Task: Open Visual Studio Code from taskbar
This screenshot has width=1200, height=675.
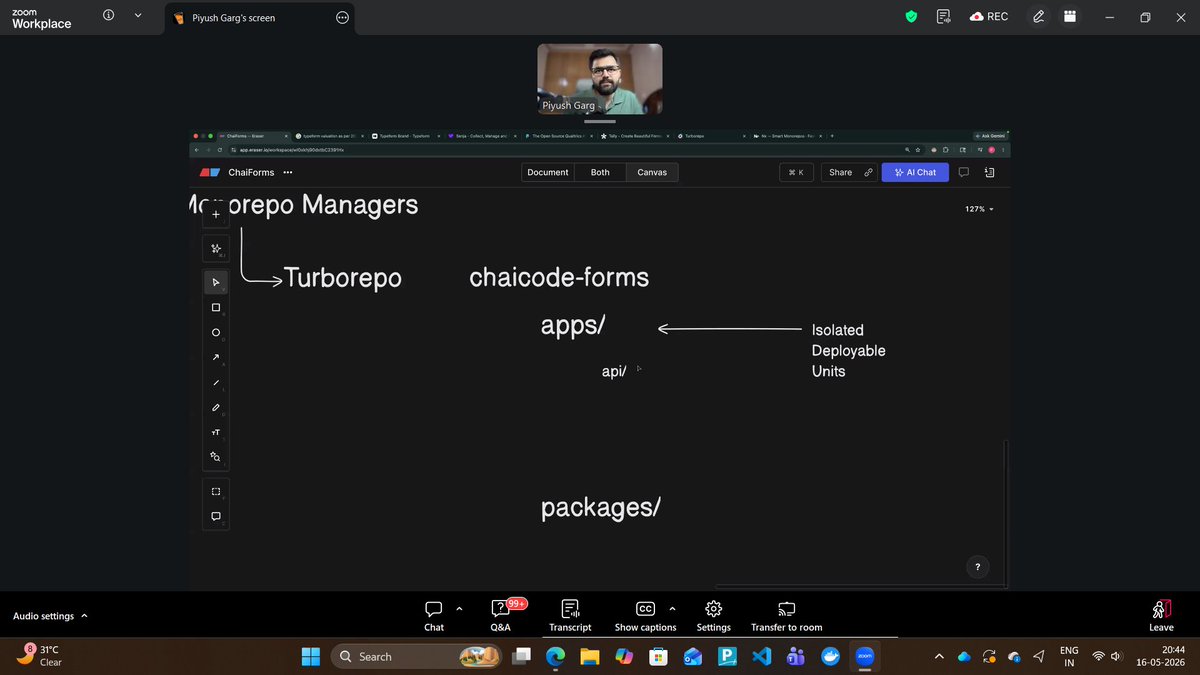Action: (x=762, y=656)
